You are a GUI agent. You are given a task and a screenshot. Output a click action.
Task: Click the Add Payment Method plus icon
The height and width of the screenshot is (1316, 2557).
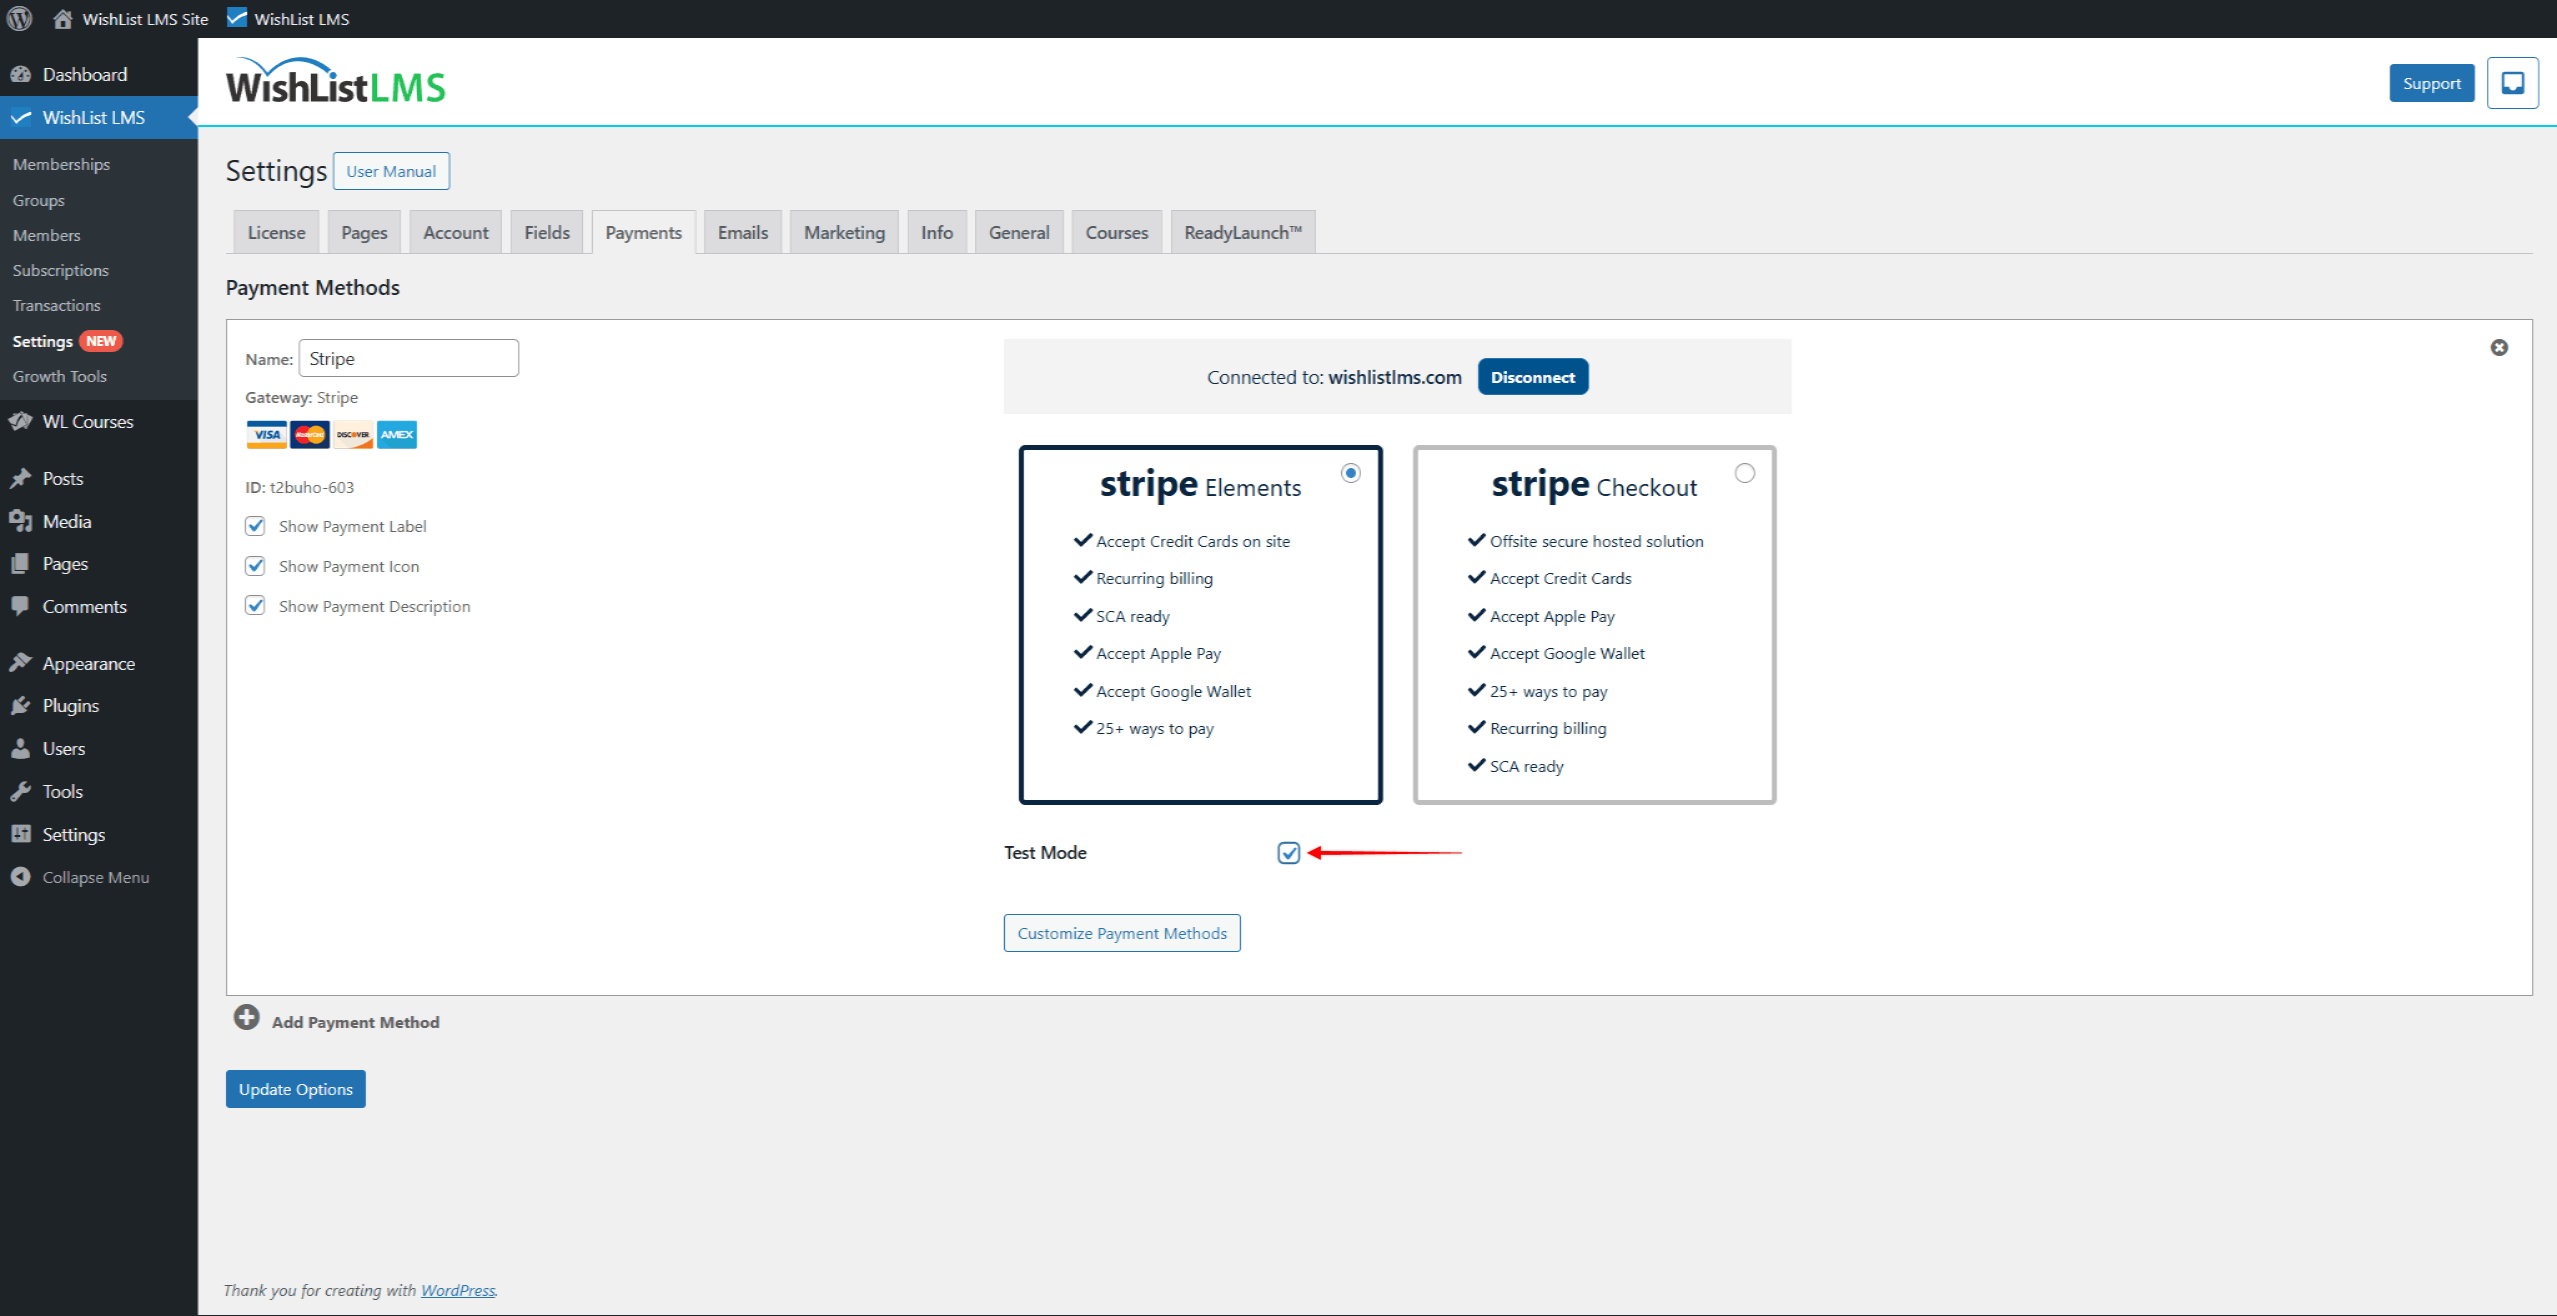click(246, 1017)
